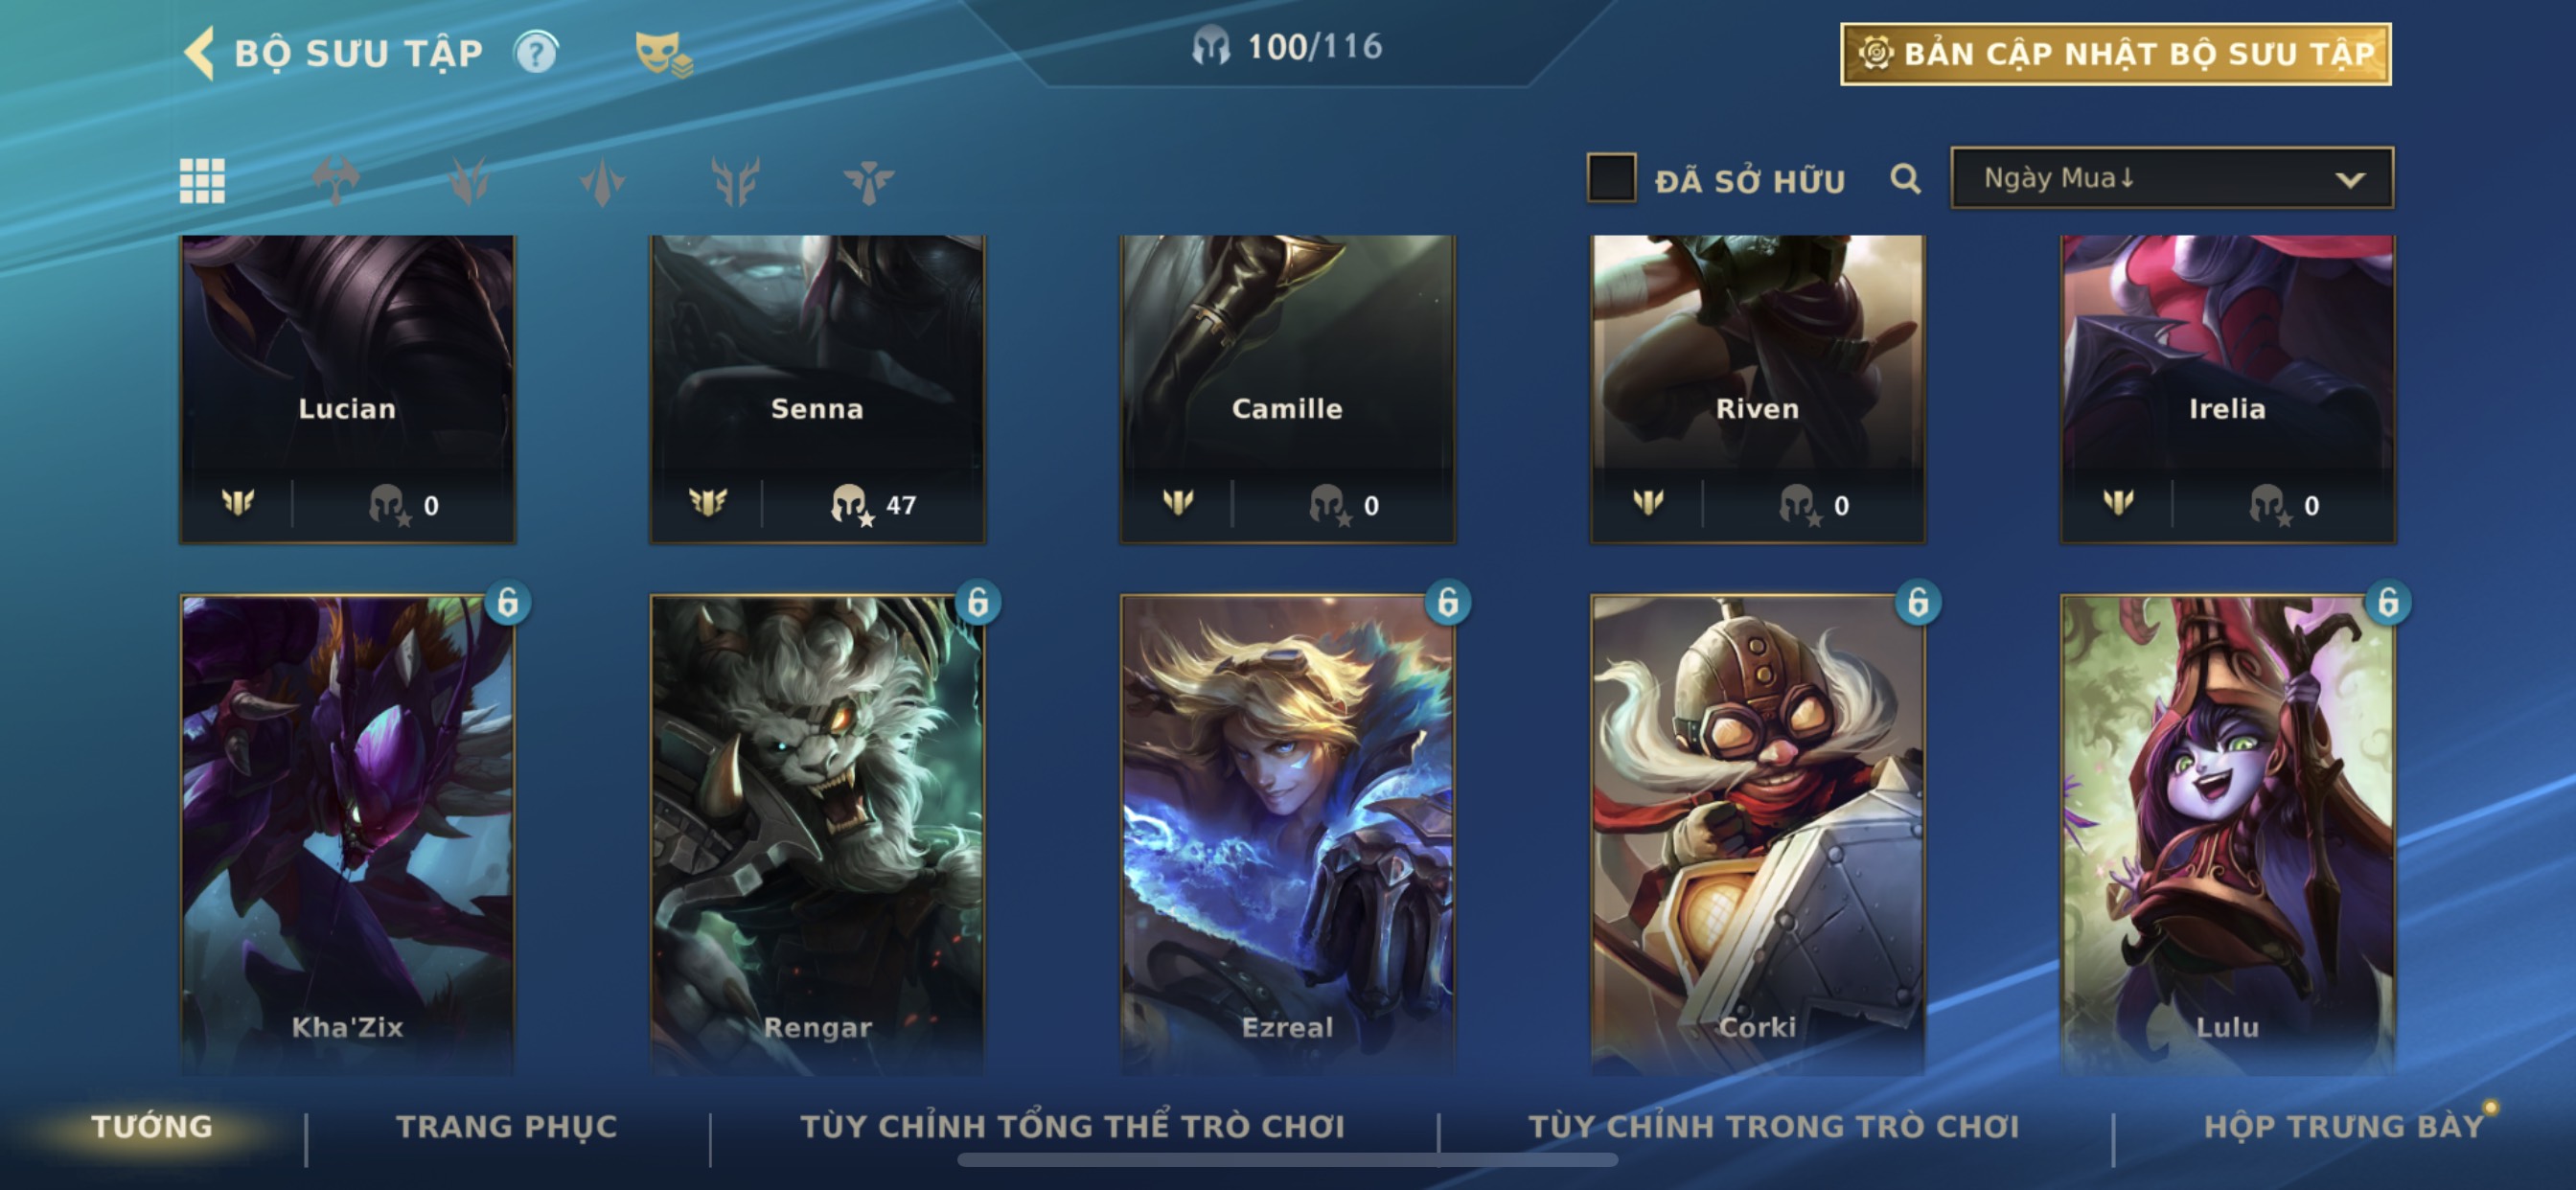This screenshot has width=2576, height=1190.
Task: Filter by the Support role icon
Action: [x=868, y=181]
